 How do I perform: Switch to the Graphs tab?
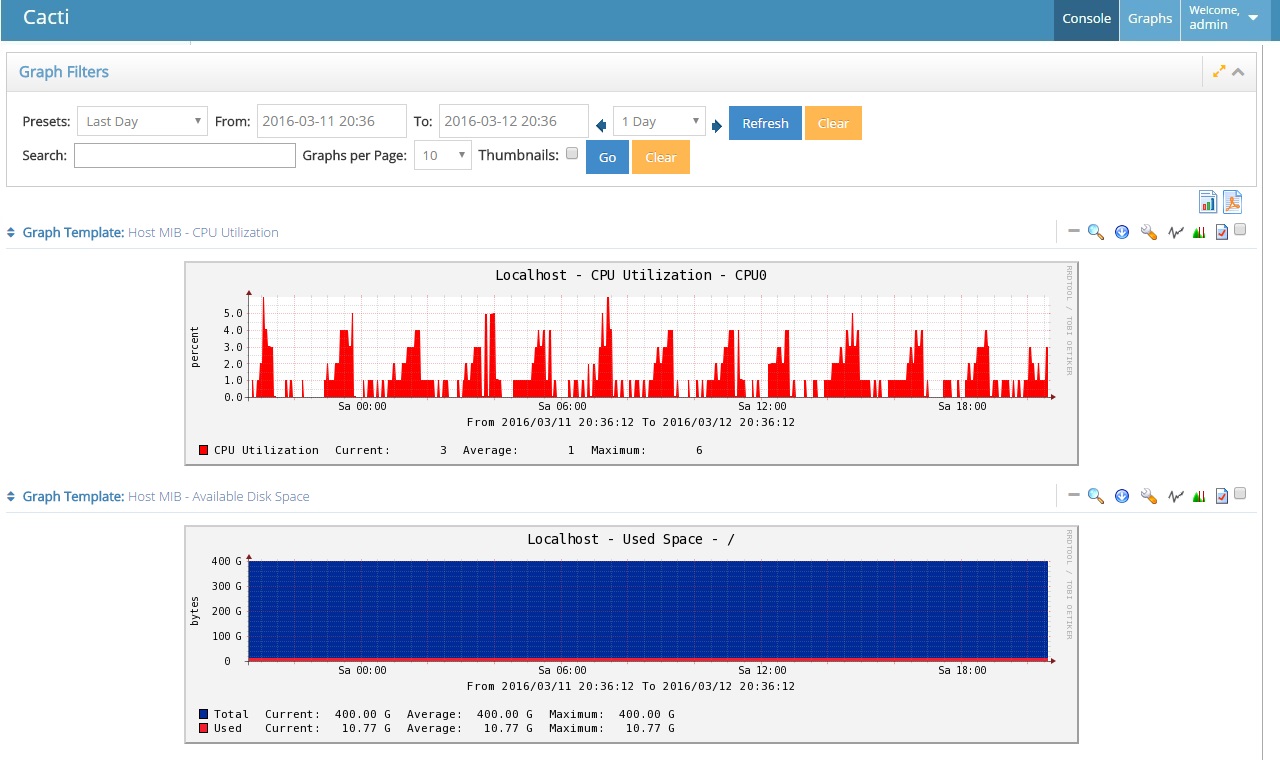tap(1150, 19)
